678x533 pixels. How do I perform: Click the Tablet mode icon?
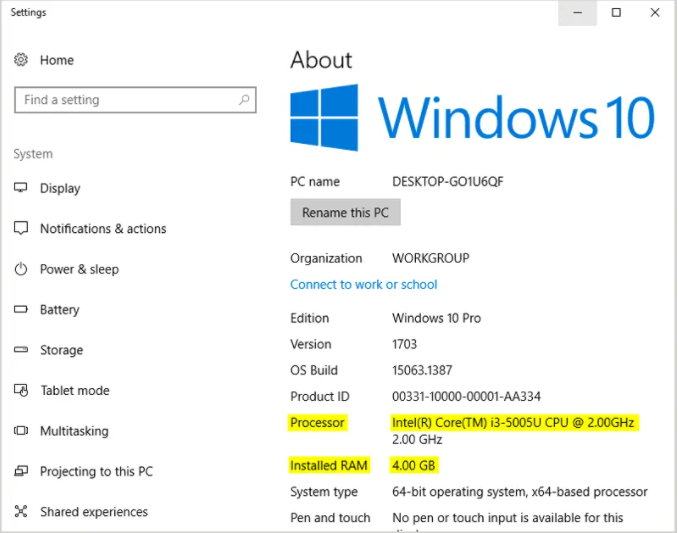coord(21,391)
